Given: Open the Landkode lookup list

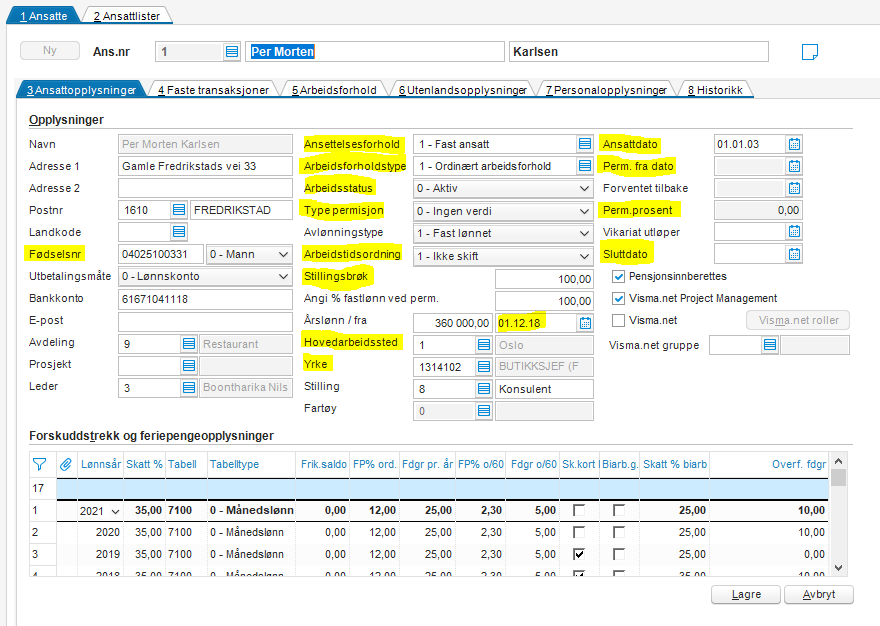Looking at the screenshot, I should coord(178,232).
